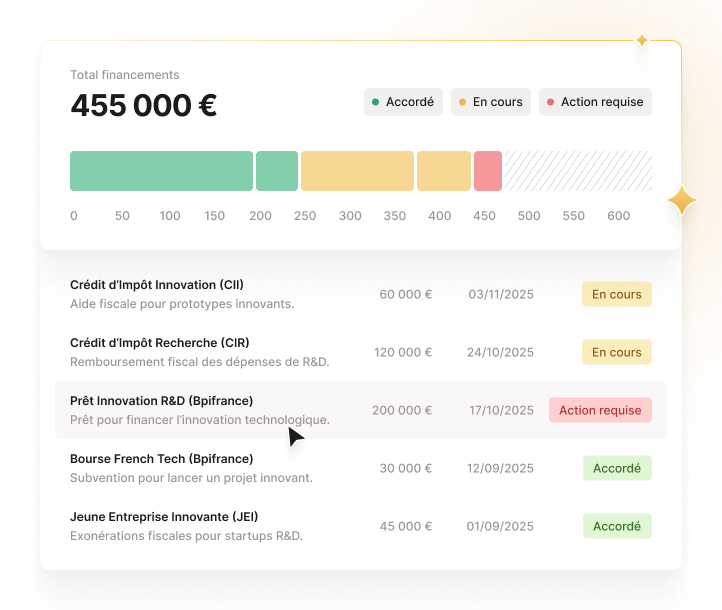722x610 pixels.
Task: Select the red bar segment
Action: click(x=488, y=171)
